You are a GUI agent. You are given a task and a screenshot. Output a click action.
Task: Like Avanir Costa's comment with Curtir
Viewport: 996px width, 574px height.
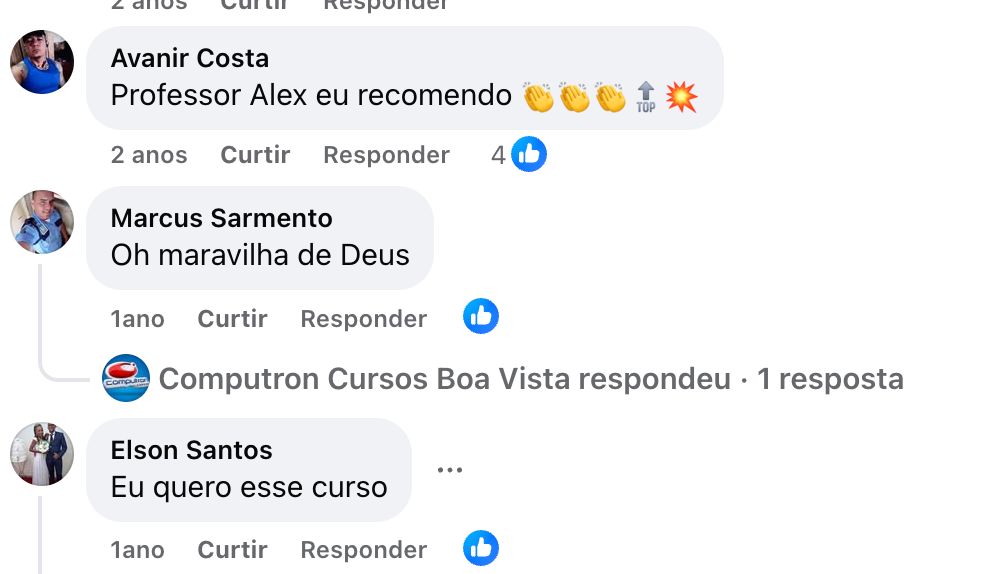255,155
